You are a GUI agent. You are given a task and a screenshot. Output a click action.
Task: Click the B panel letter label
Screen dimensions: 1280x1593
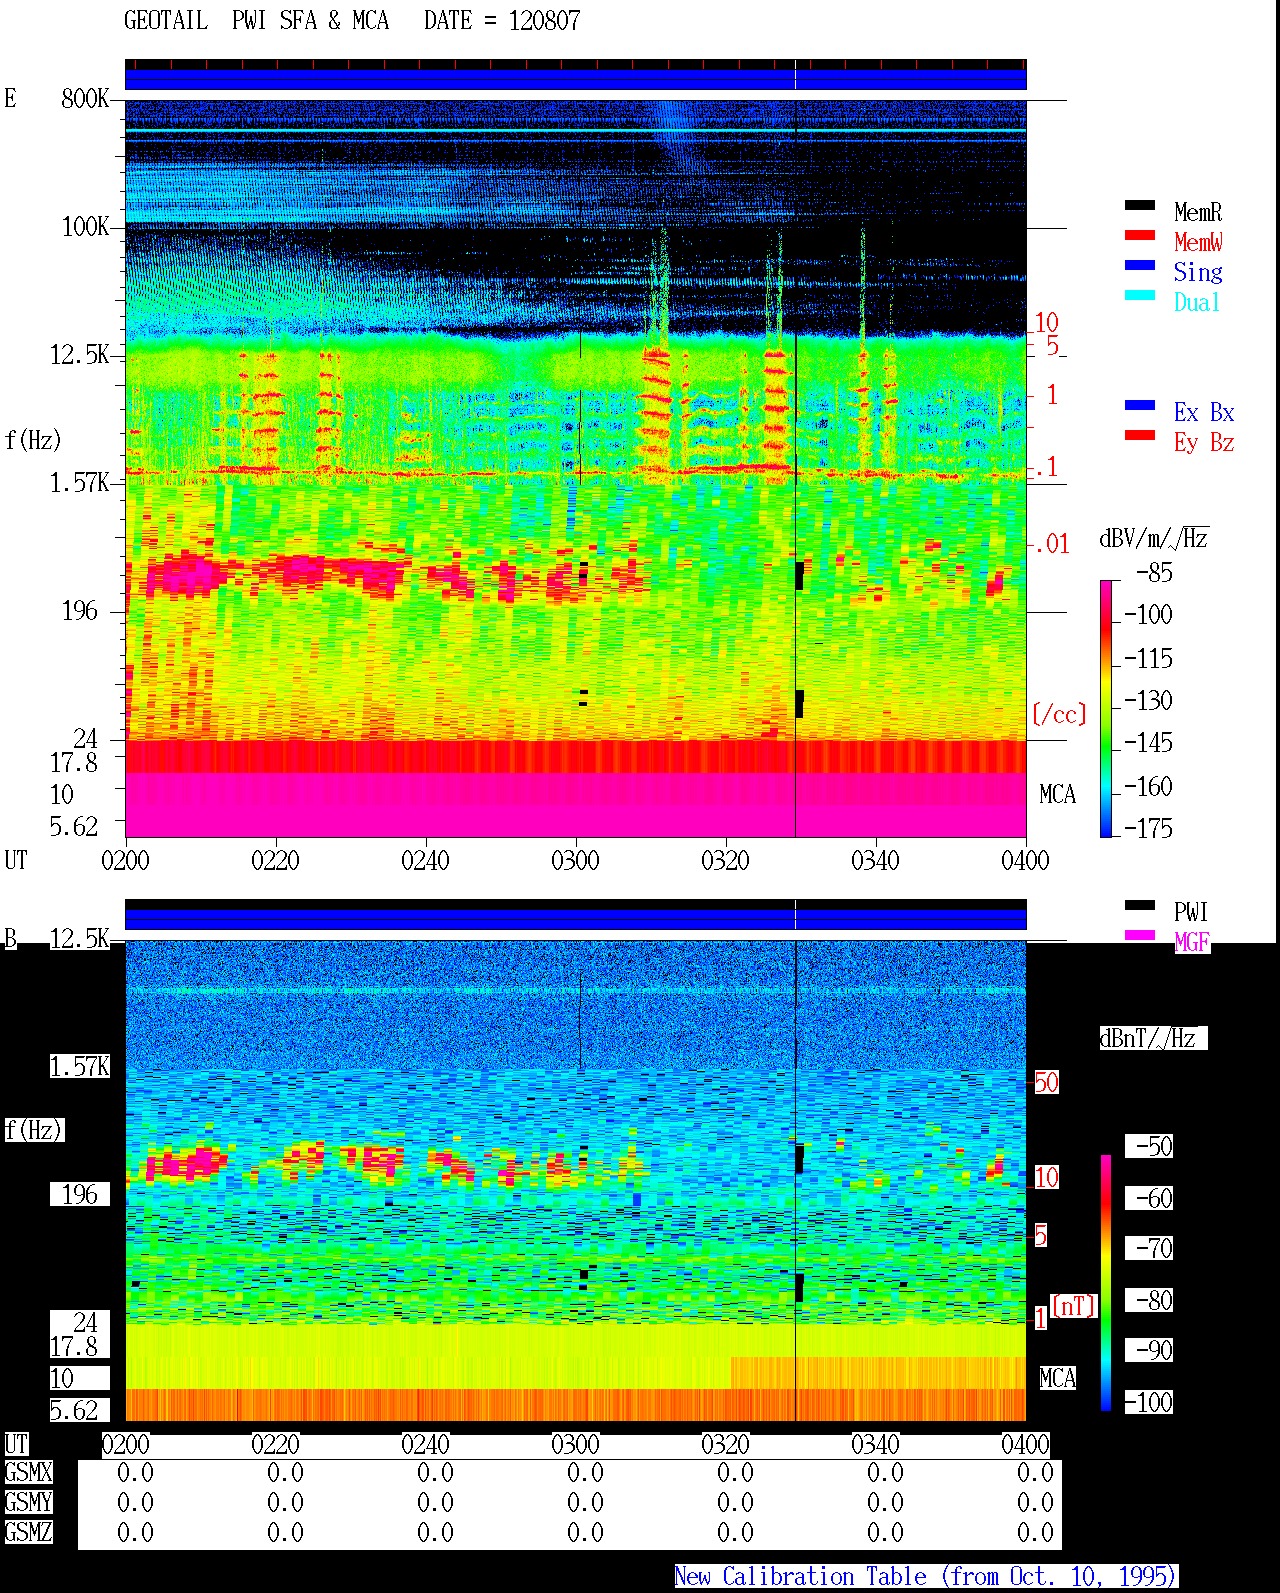(x=10, y=938)
